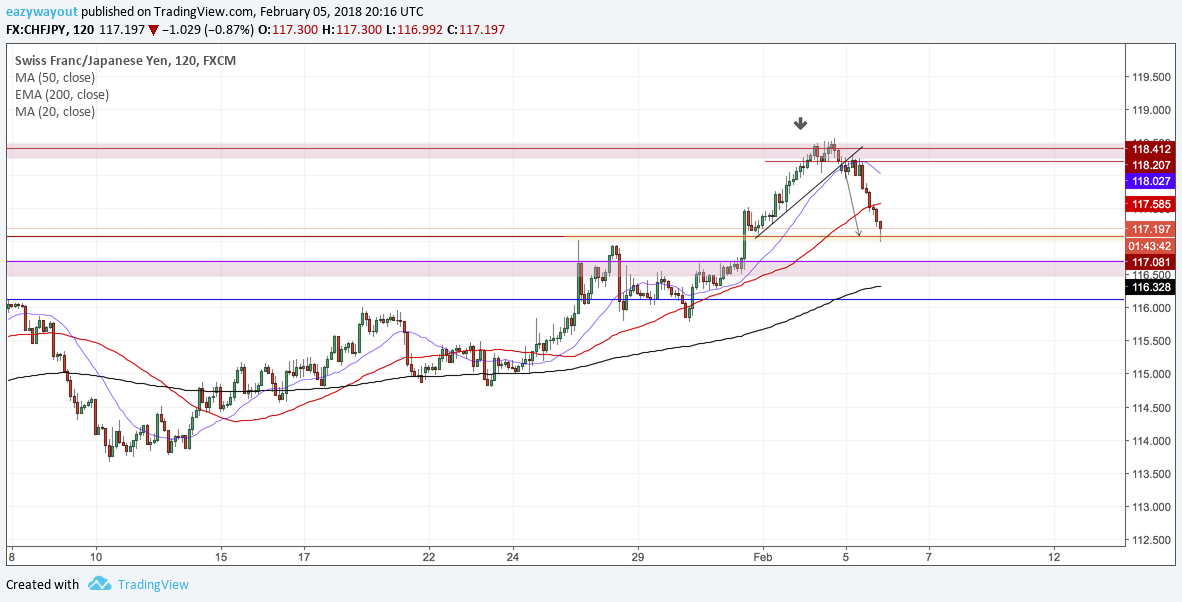Click the 15 date on the time axis

click(220, 557)
